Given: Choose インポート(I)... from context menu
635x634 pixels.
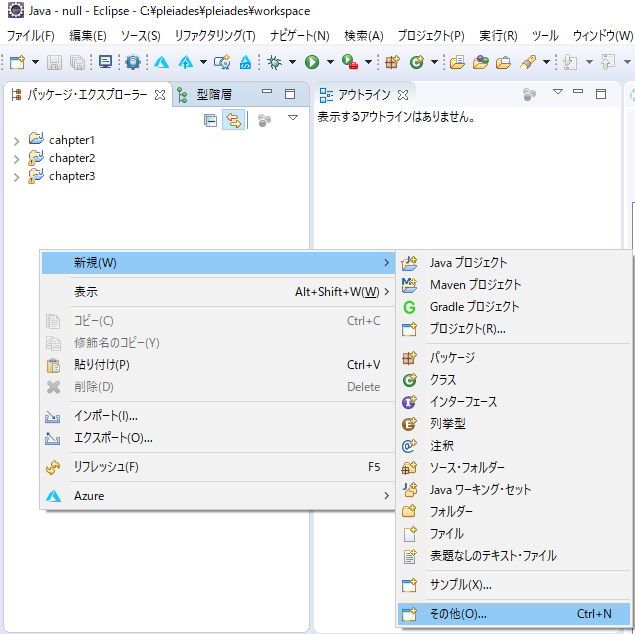Looking at the screenshot, I should coord(218,416).
